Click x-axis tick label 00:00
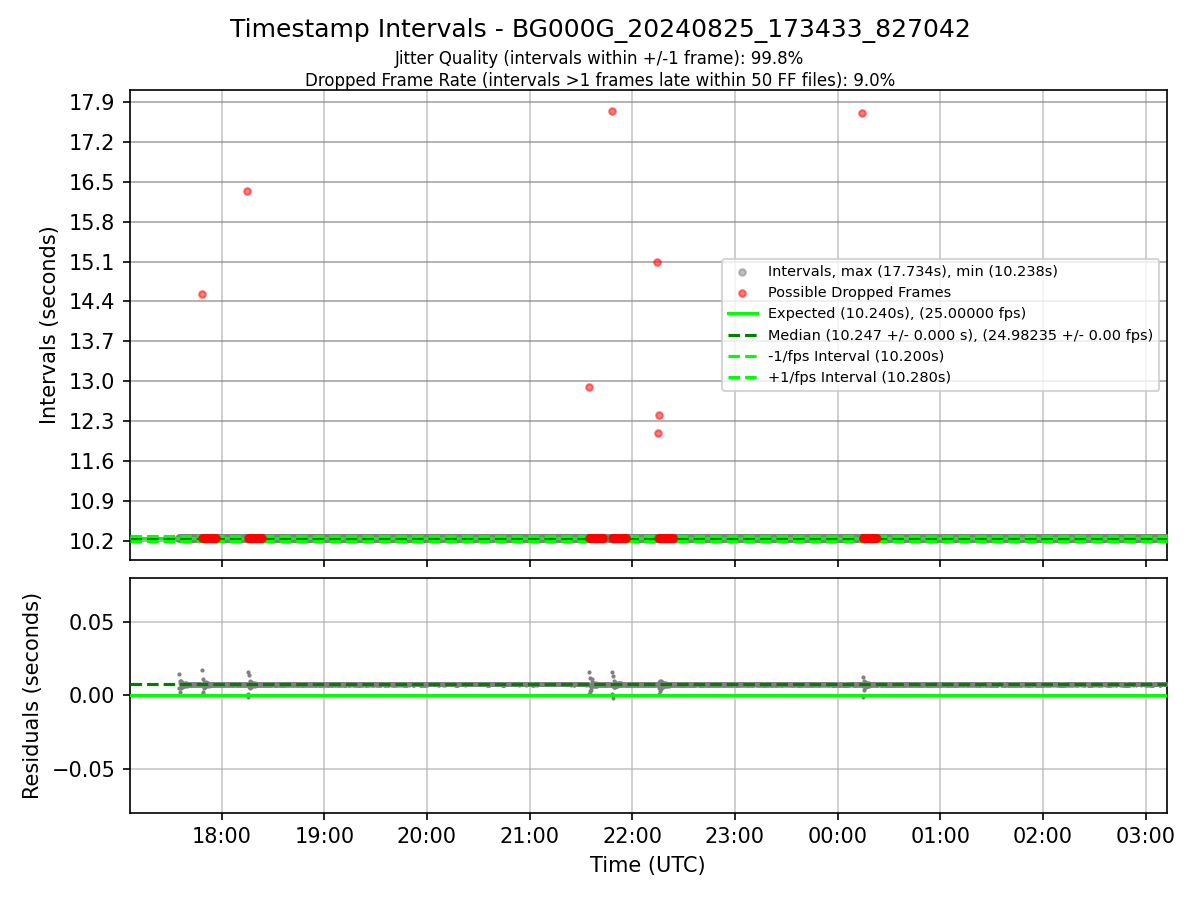Screen dimensions: 1200x900 [837, 835]
